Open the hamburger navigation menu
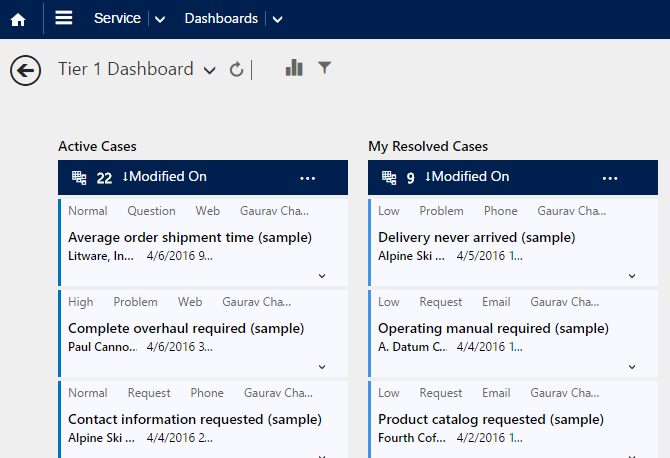 click(x=64, y=18)
